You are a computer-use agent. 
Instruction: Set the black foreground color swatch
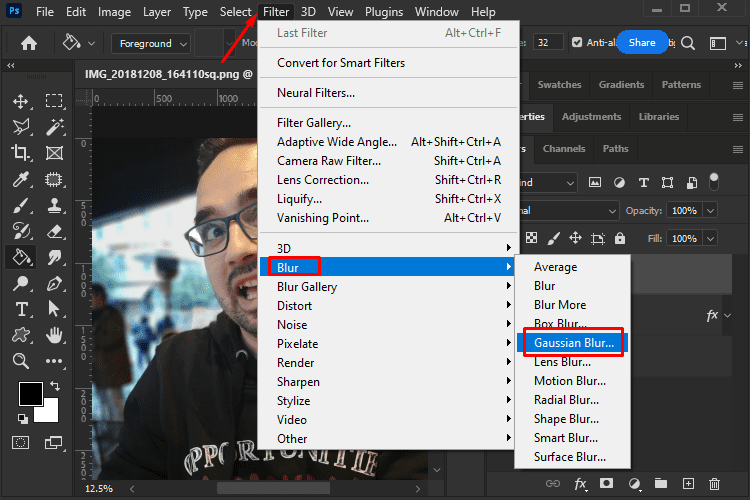[x=31, y=393]
